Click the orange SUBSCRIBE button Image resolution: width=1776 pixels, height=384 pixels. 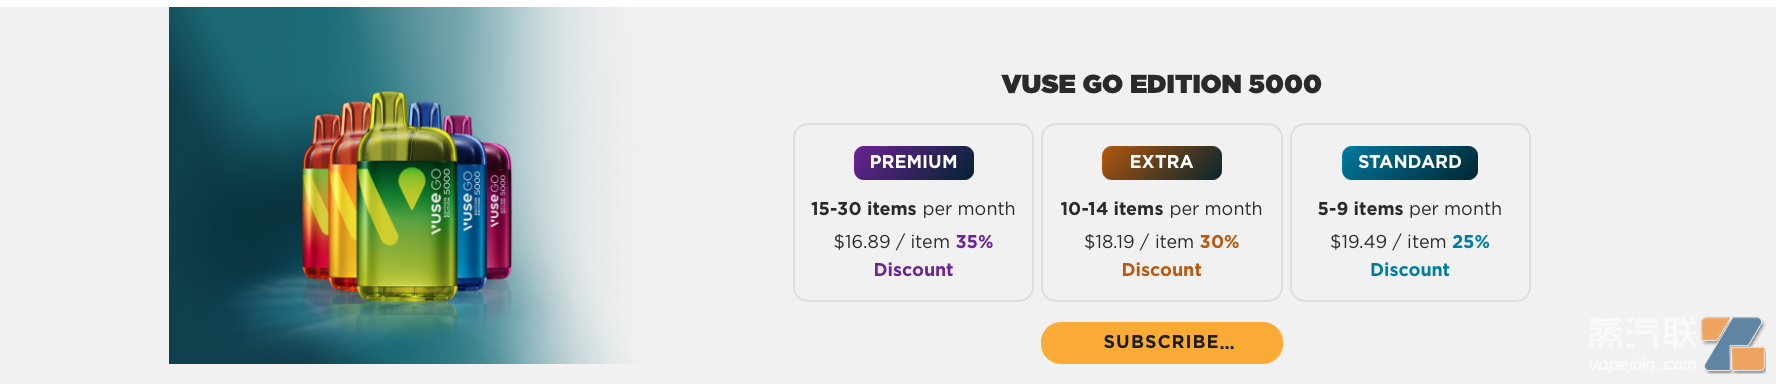tap(1161, 342)
